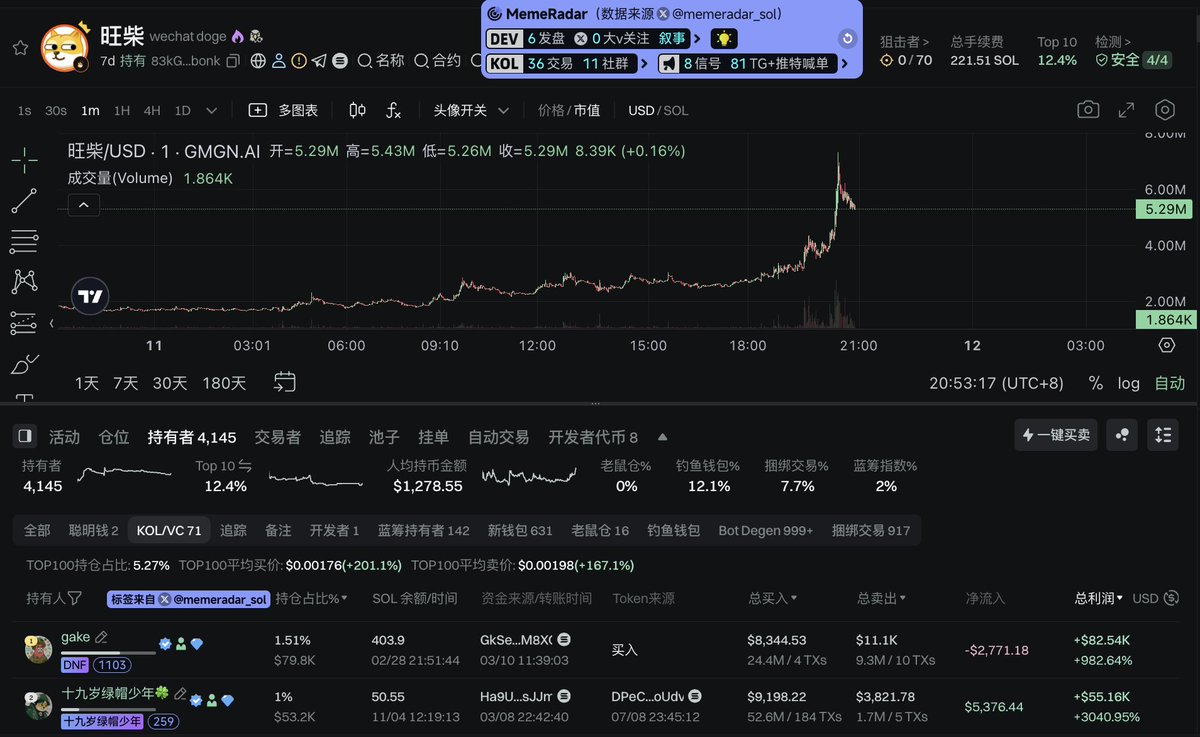Screen dimensions: 1200x737
Task: Switch currency to USD
Action: pos(641,110)
